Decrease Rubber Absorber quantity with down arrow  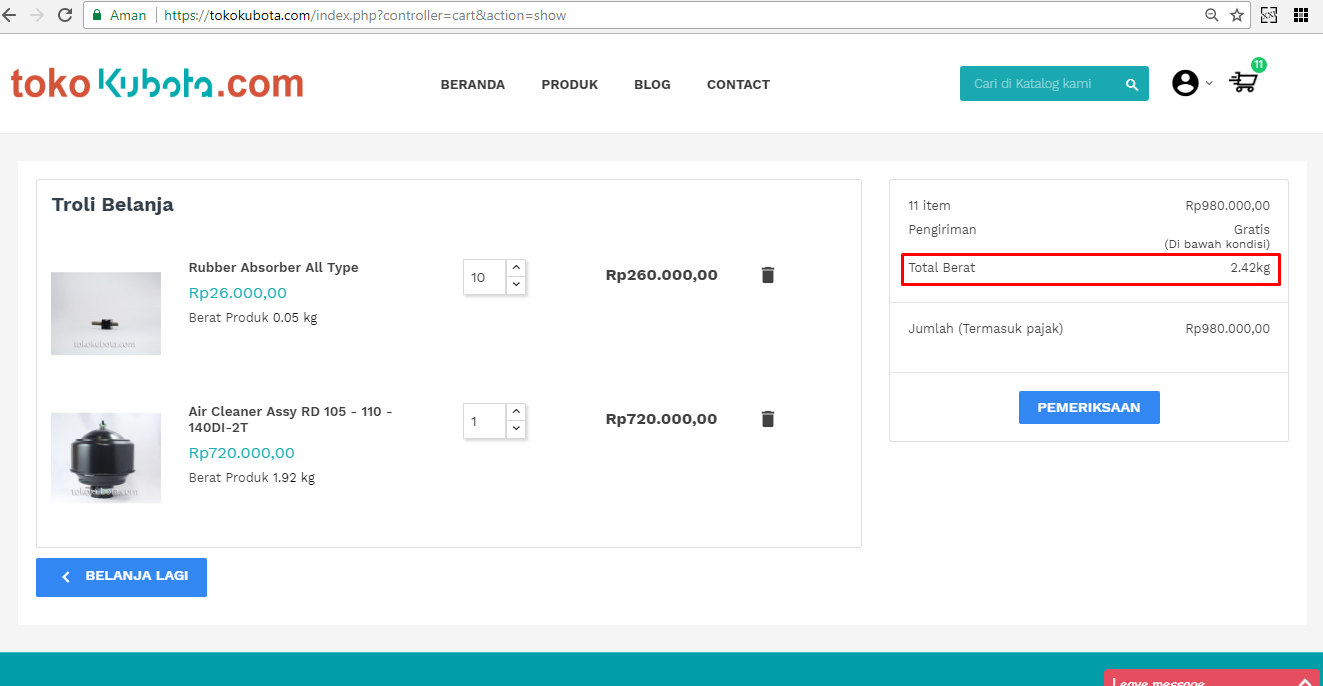[516, 285]
